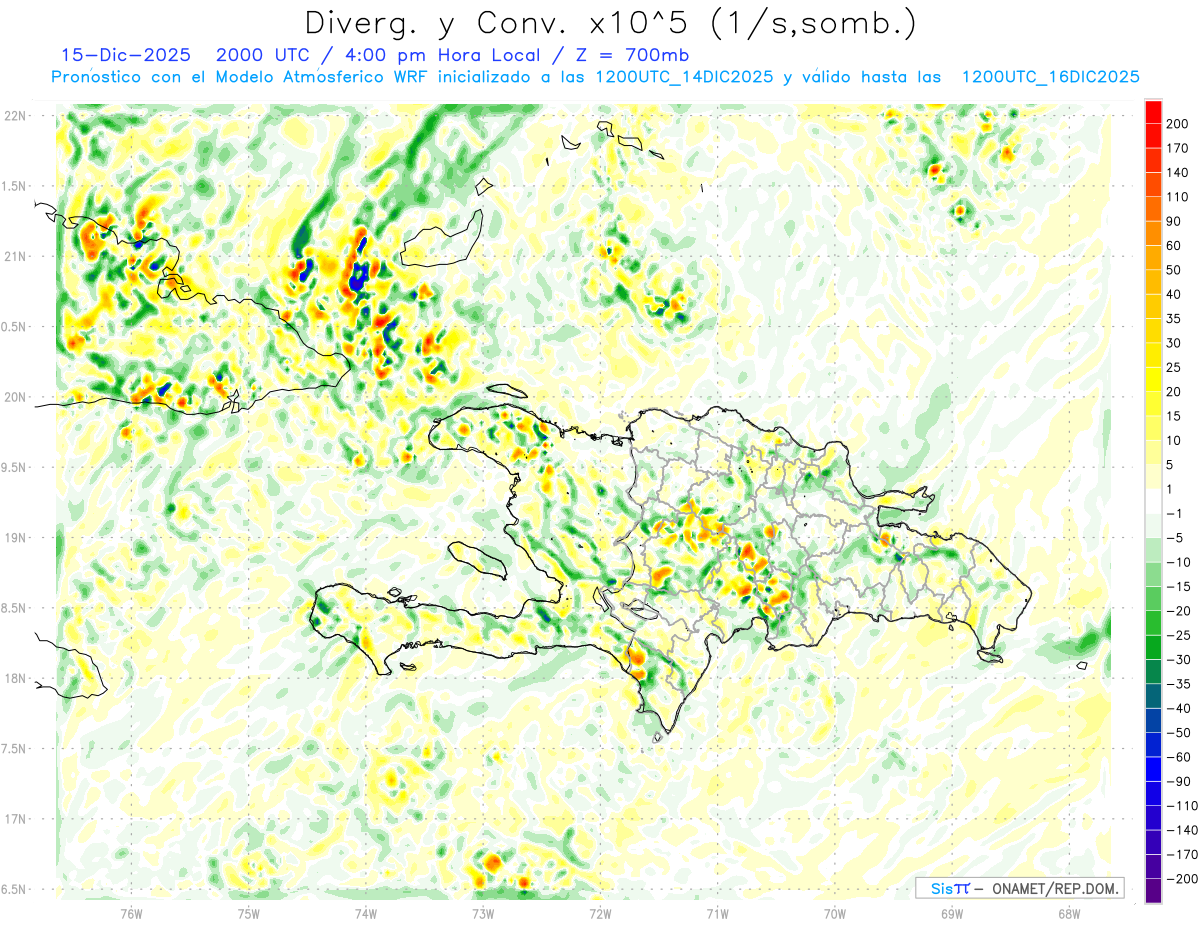Select the valid-until time "1200UTC_16DIC2025"
Viewport: 1200px width, 927px height.
(x=1050, y=77)
